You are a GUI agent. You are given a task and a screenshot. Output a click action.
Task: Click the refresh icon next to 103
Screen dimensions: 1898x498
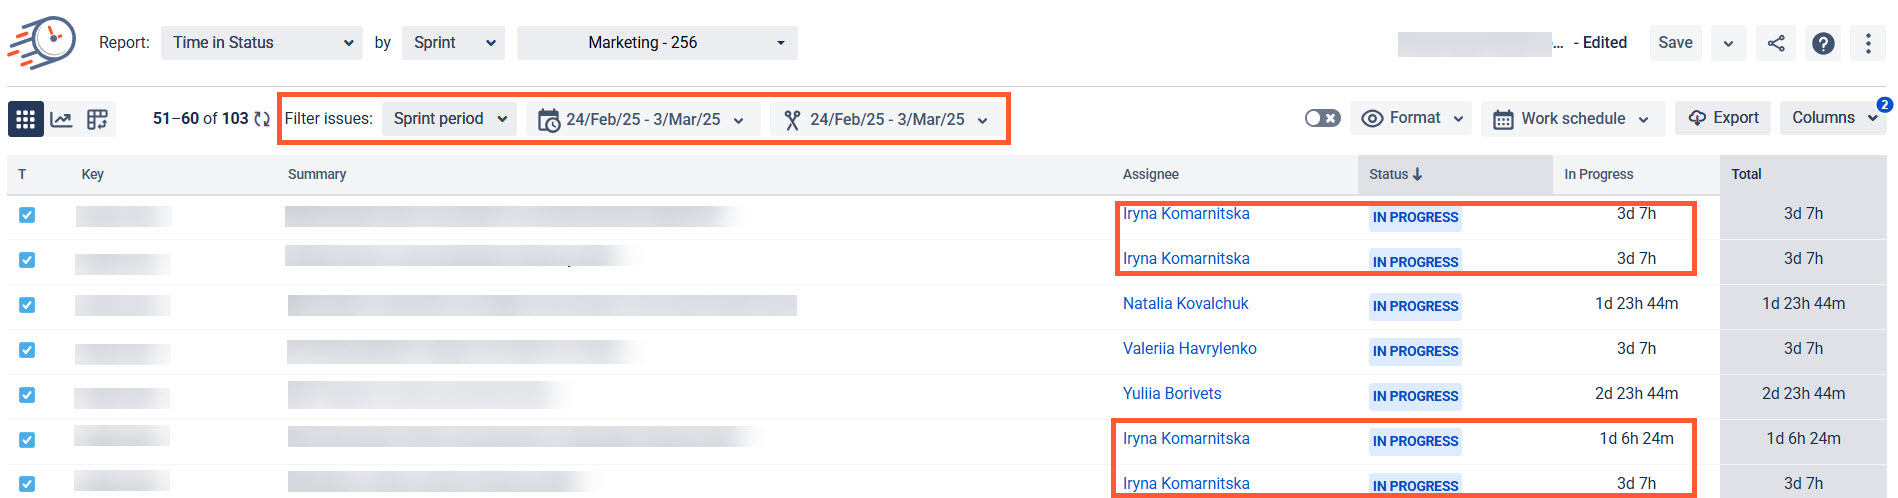coord(262,119)
